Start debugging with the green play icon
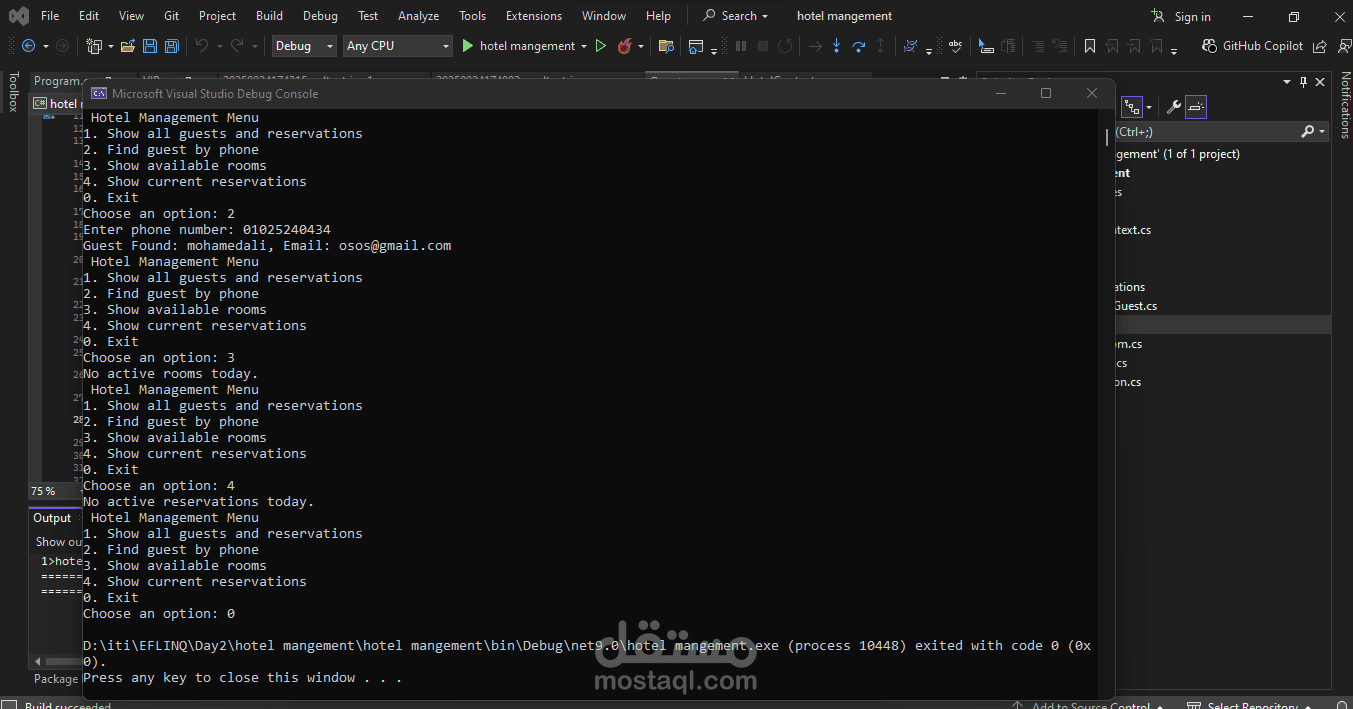This screenshot has width=1353, height=709. pos(467,46)
